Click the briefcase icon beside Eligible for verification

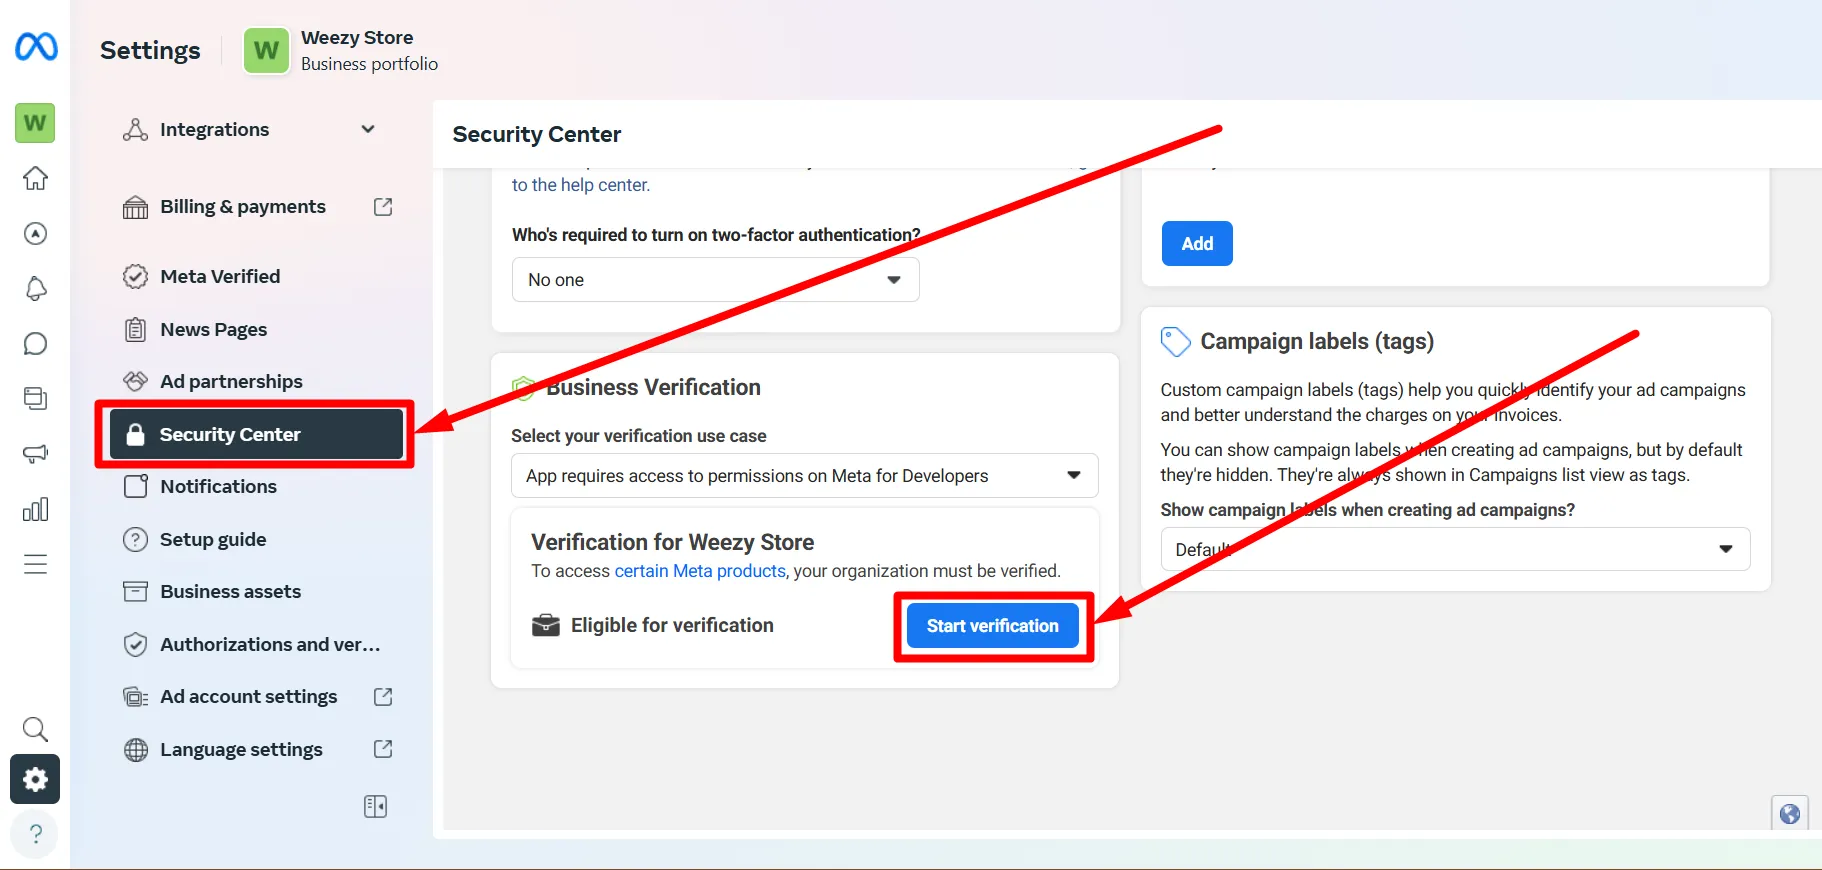click(546, 625)
